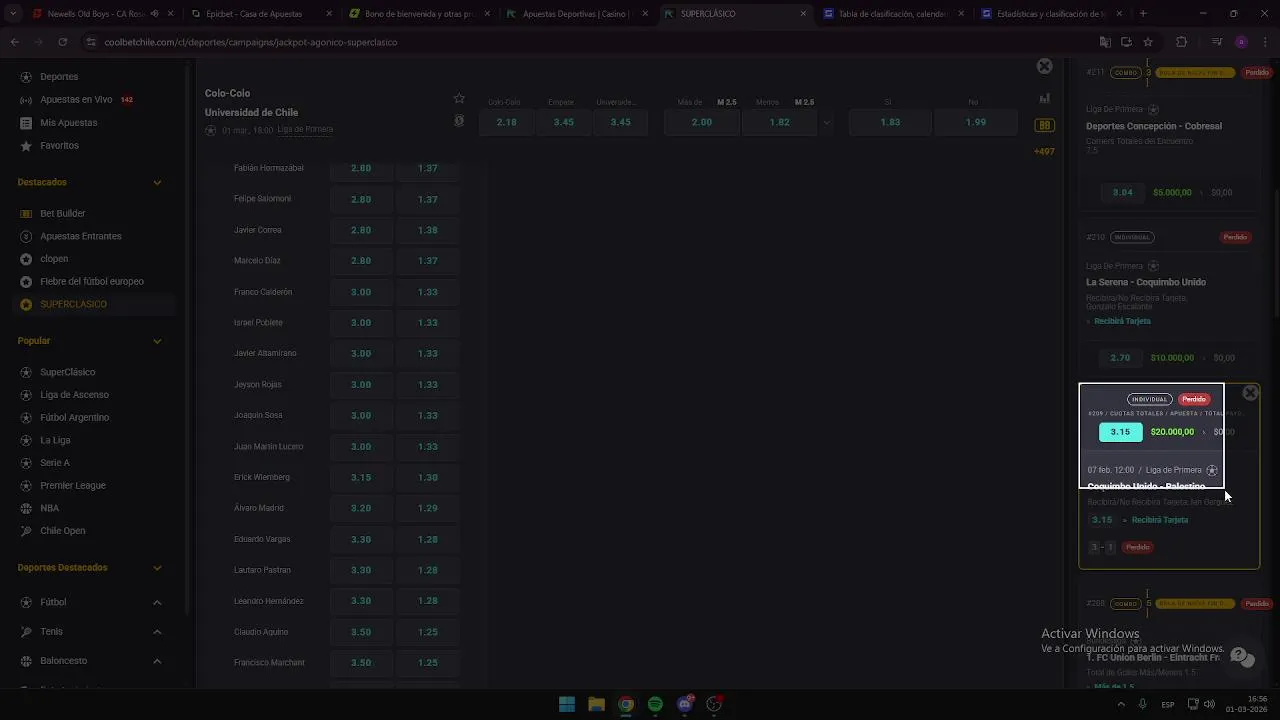Open Serie A under Popular
This screenshot has width=1280, height=720.
[54, 463]
